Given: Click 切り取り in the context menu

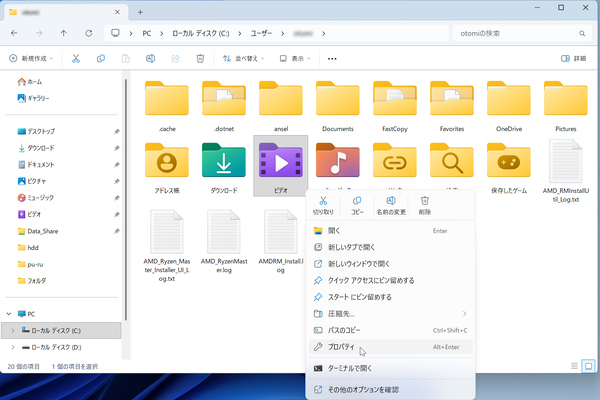Looking at the screenshot, I should 323,206.
